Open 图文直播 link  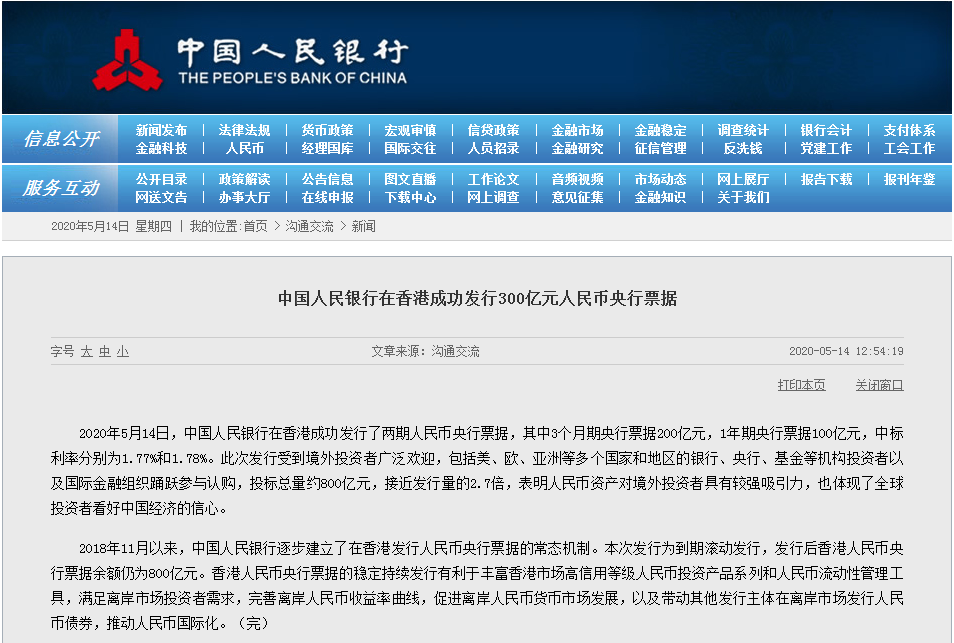tap(410, 179)
